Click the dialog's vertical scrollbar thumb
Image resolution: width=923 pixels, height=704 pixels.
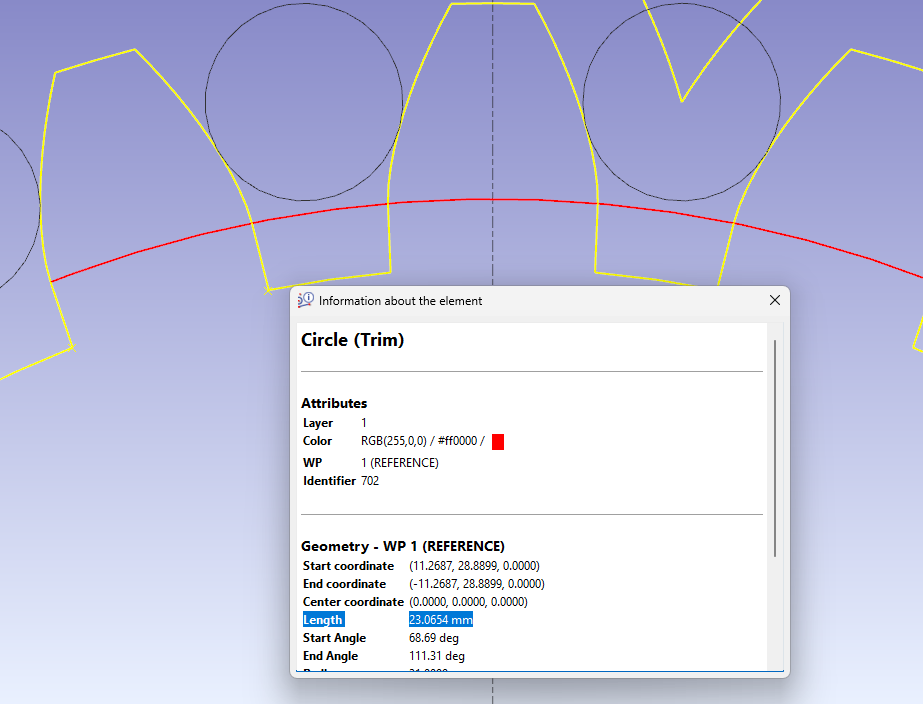(775, 448)
